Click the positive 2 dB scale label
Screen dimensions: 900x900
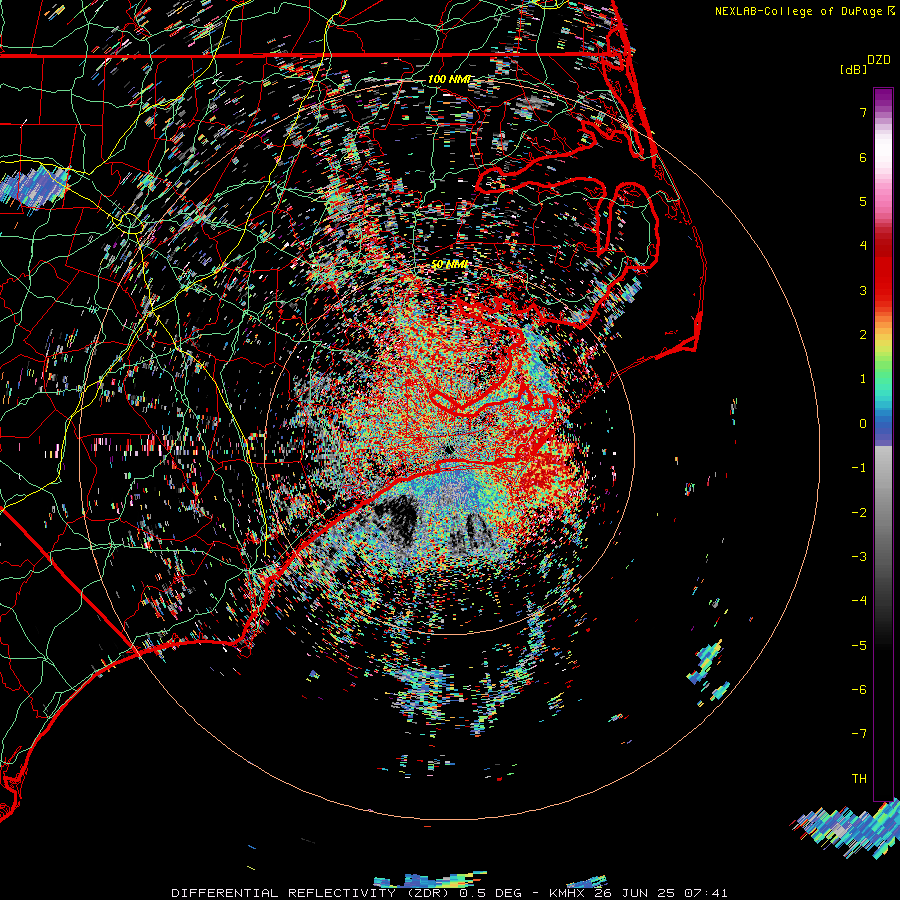863,335
